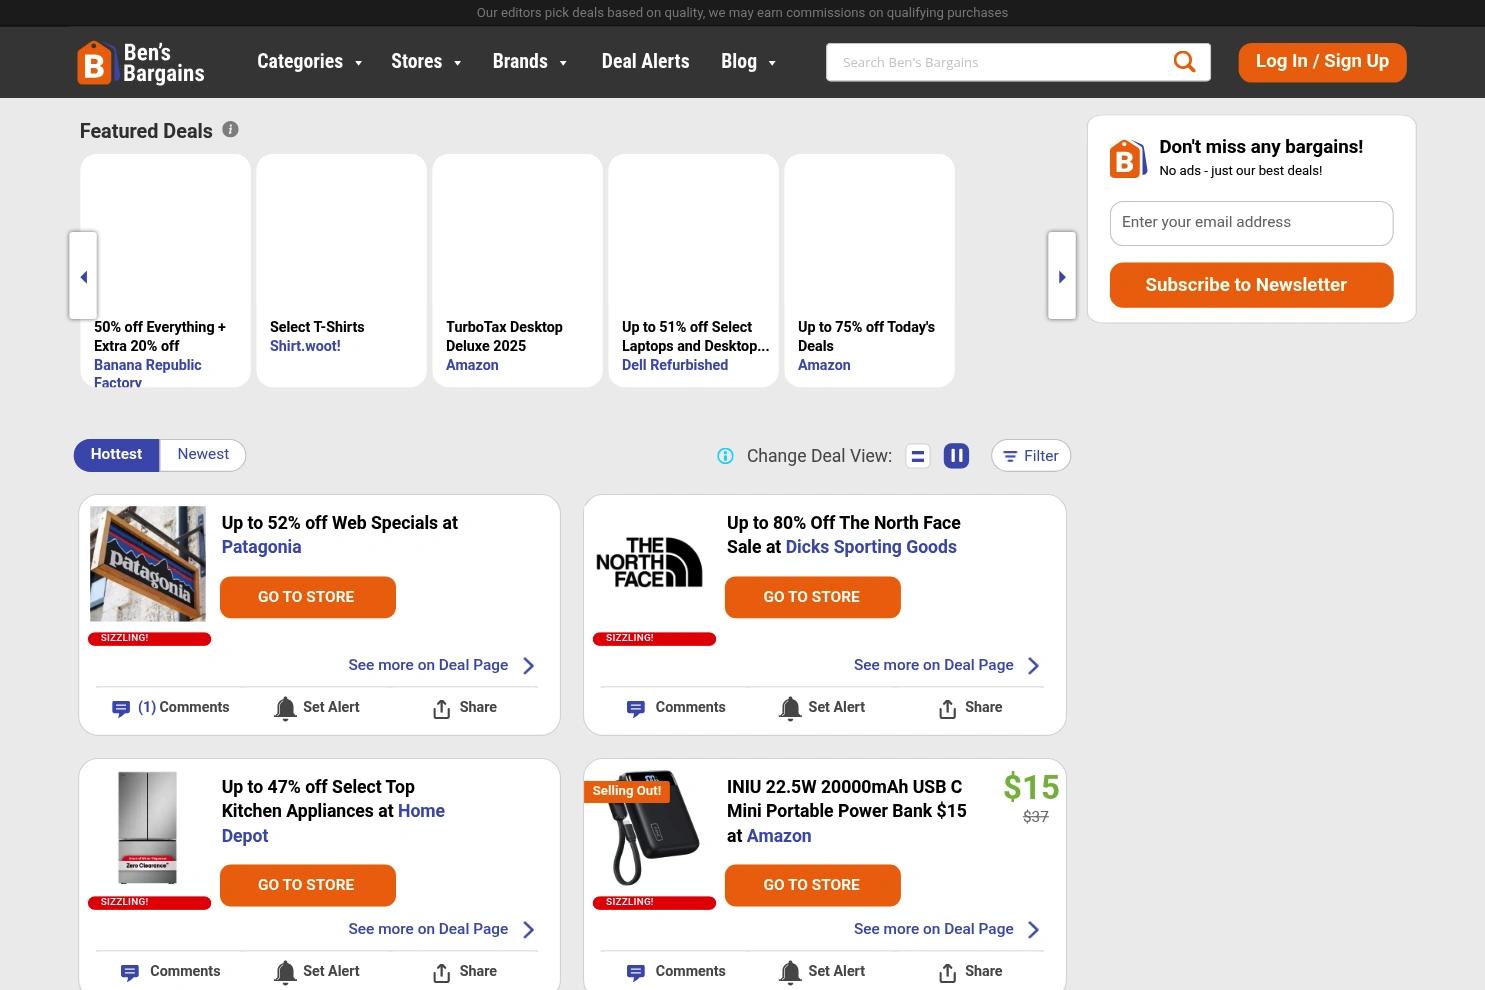Screen dimensions: 1485x990
Task: Open Comments on the Patagonia deal
Action: click(171, 707)
